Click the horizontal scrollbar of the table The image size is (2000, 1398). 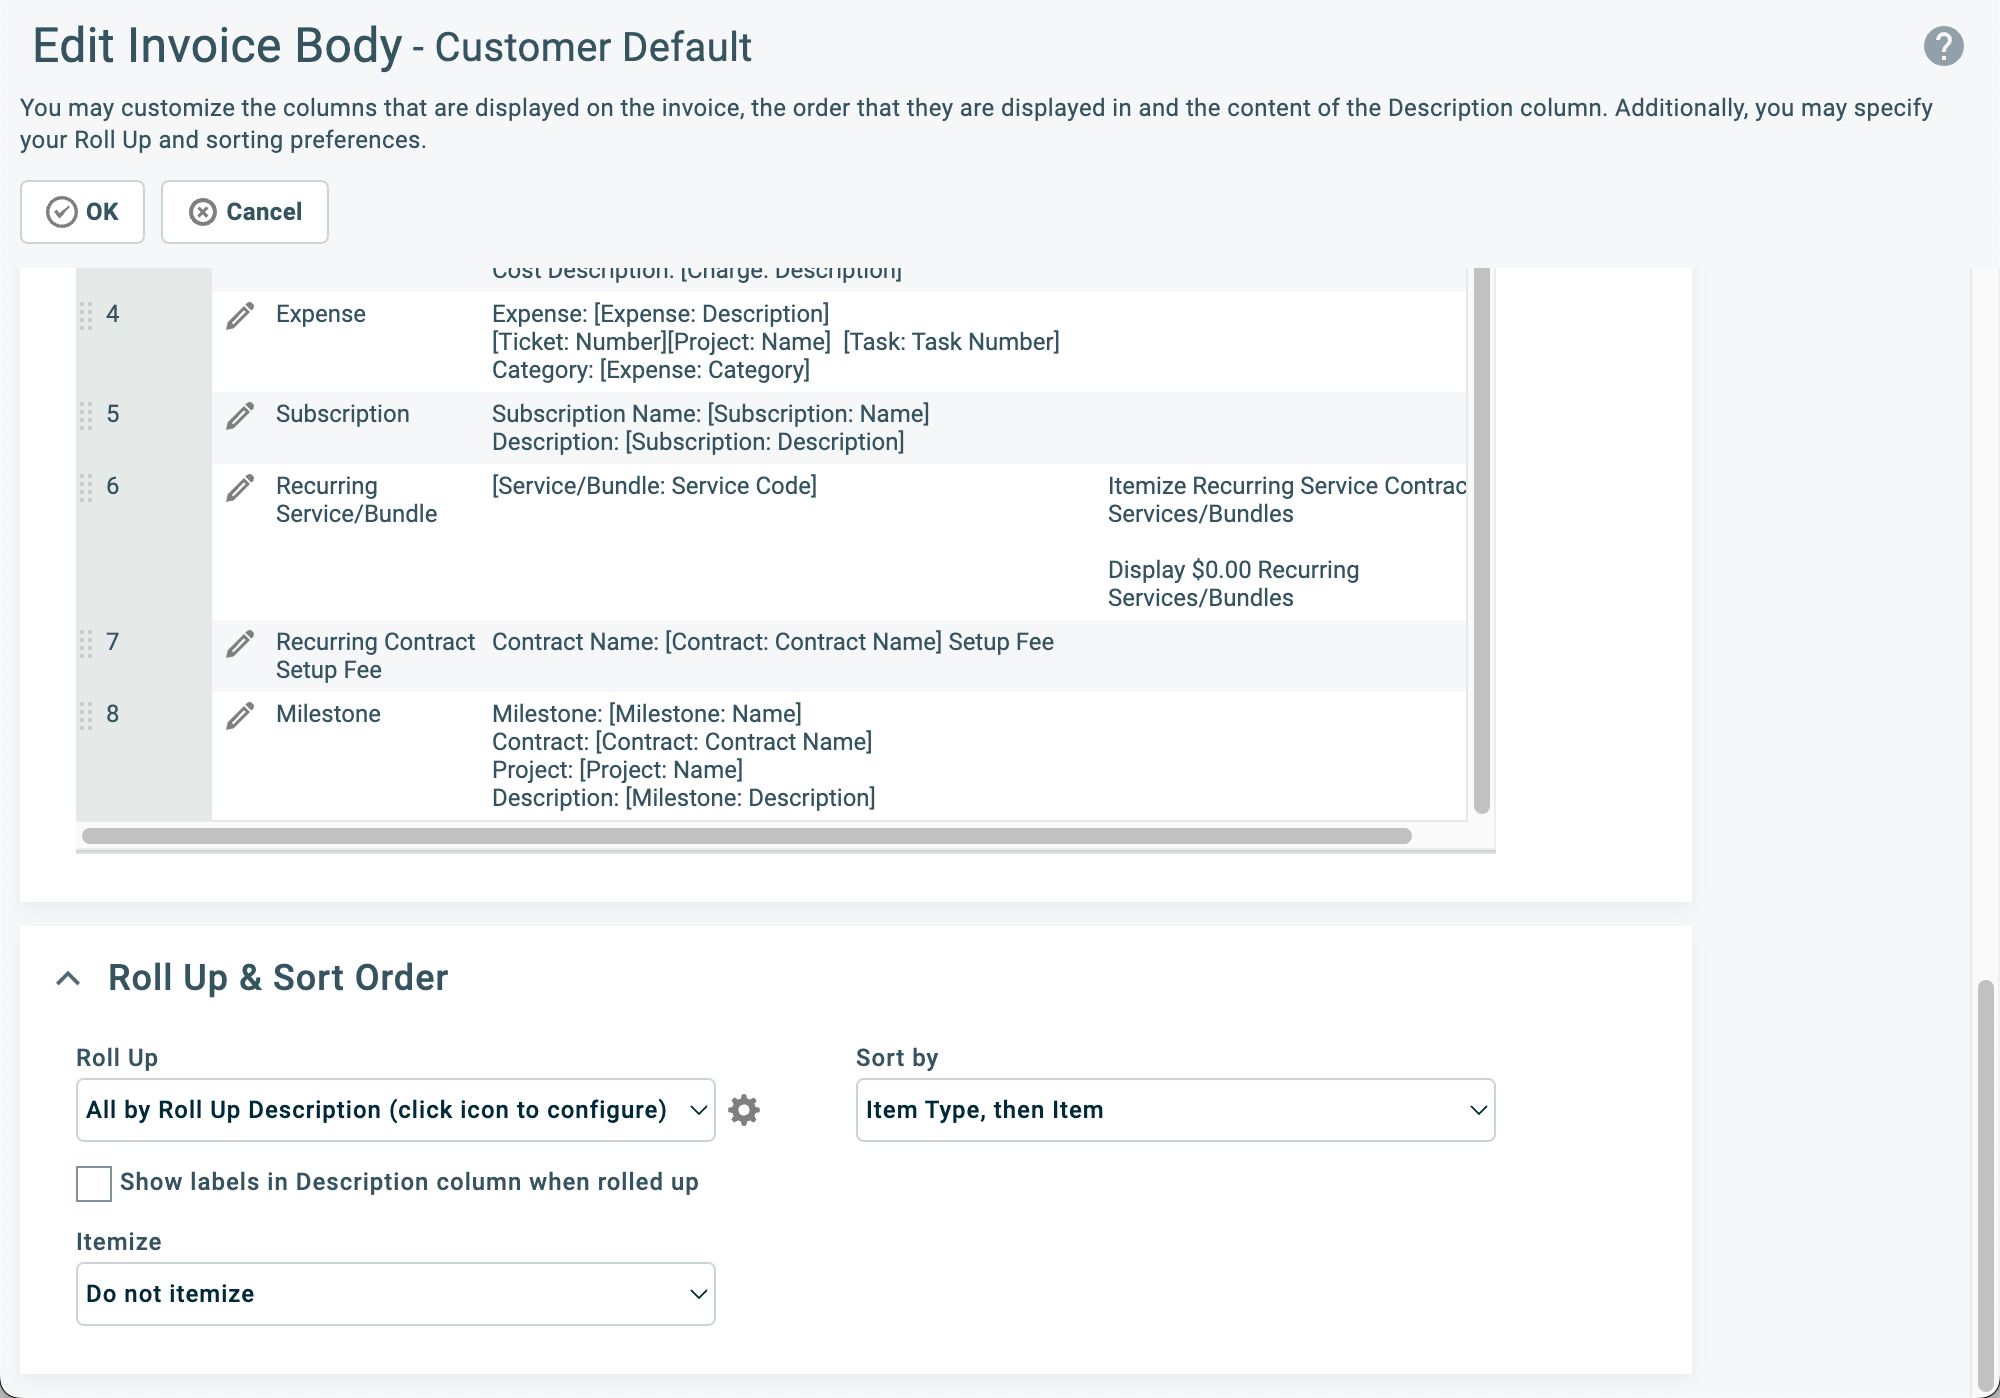pos(747,836)
